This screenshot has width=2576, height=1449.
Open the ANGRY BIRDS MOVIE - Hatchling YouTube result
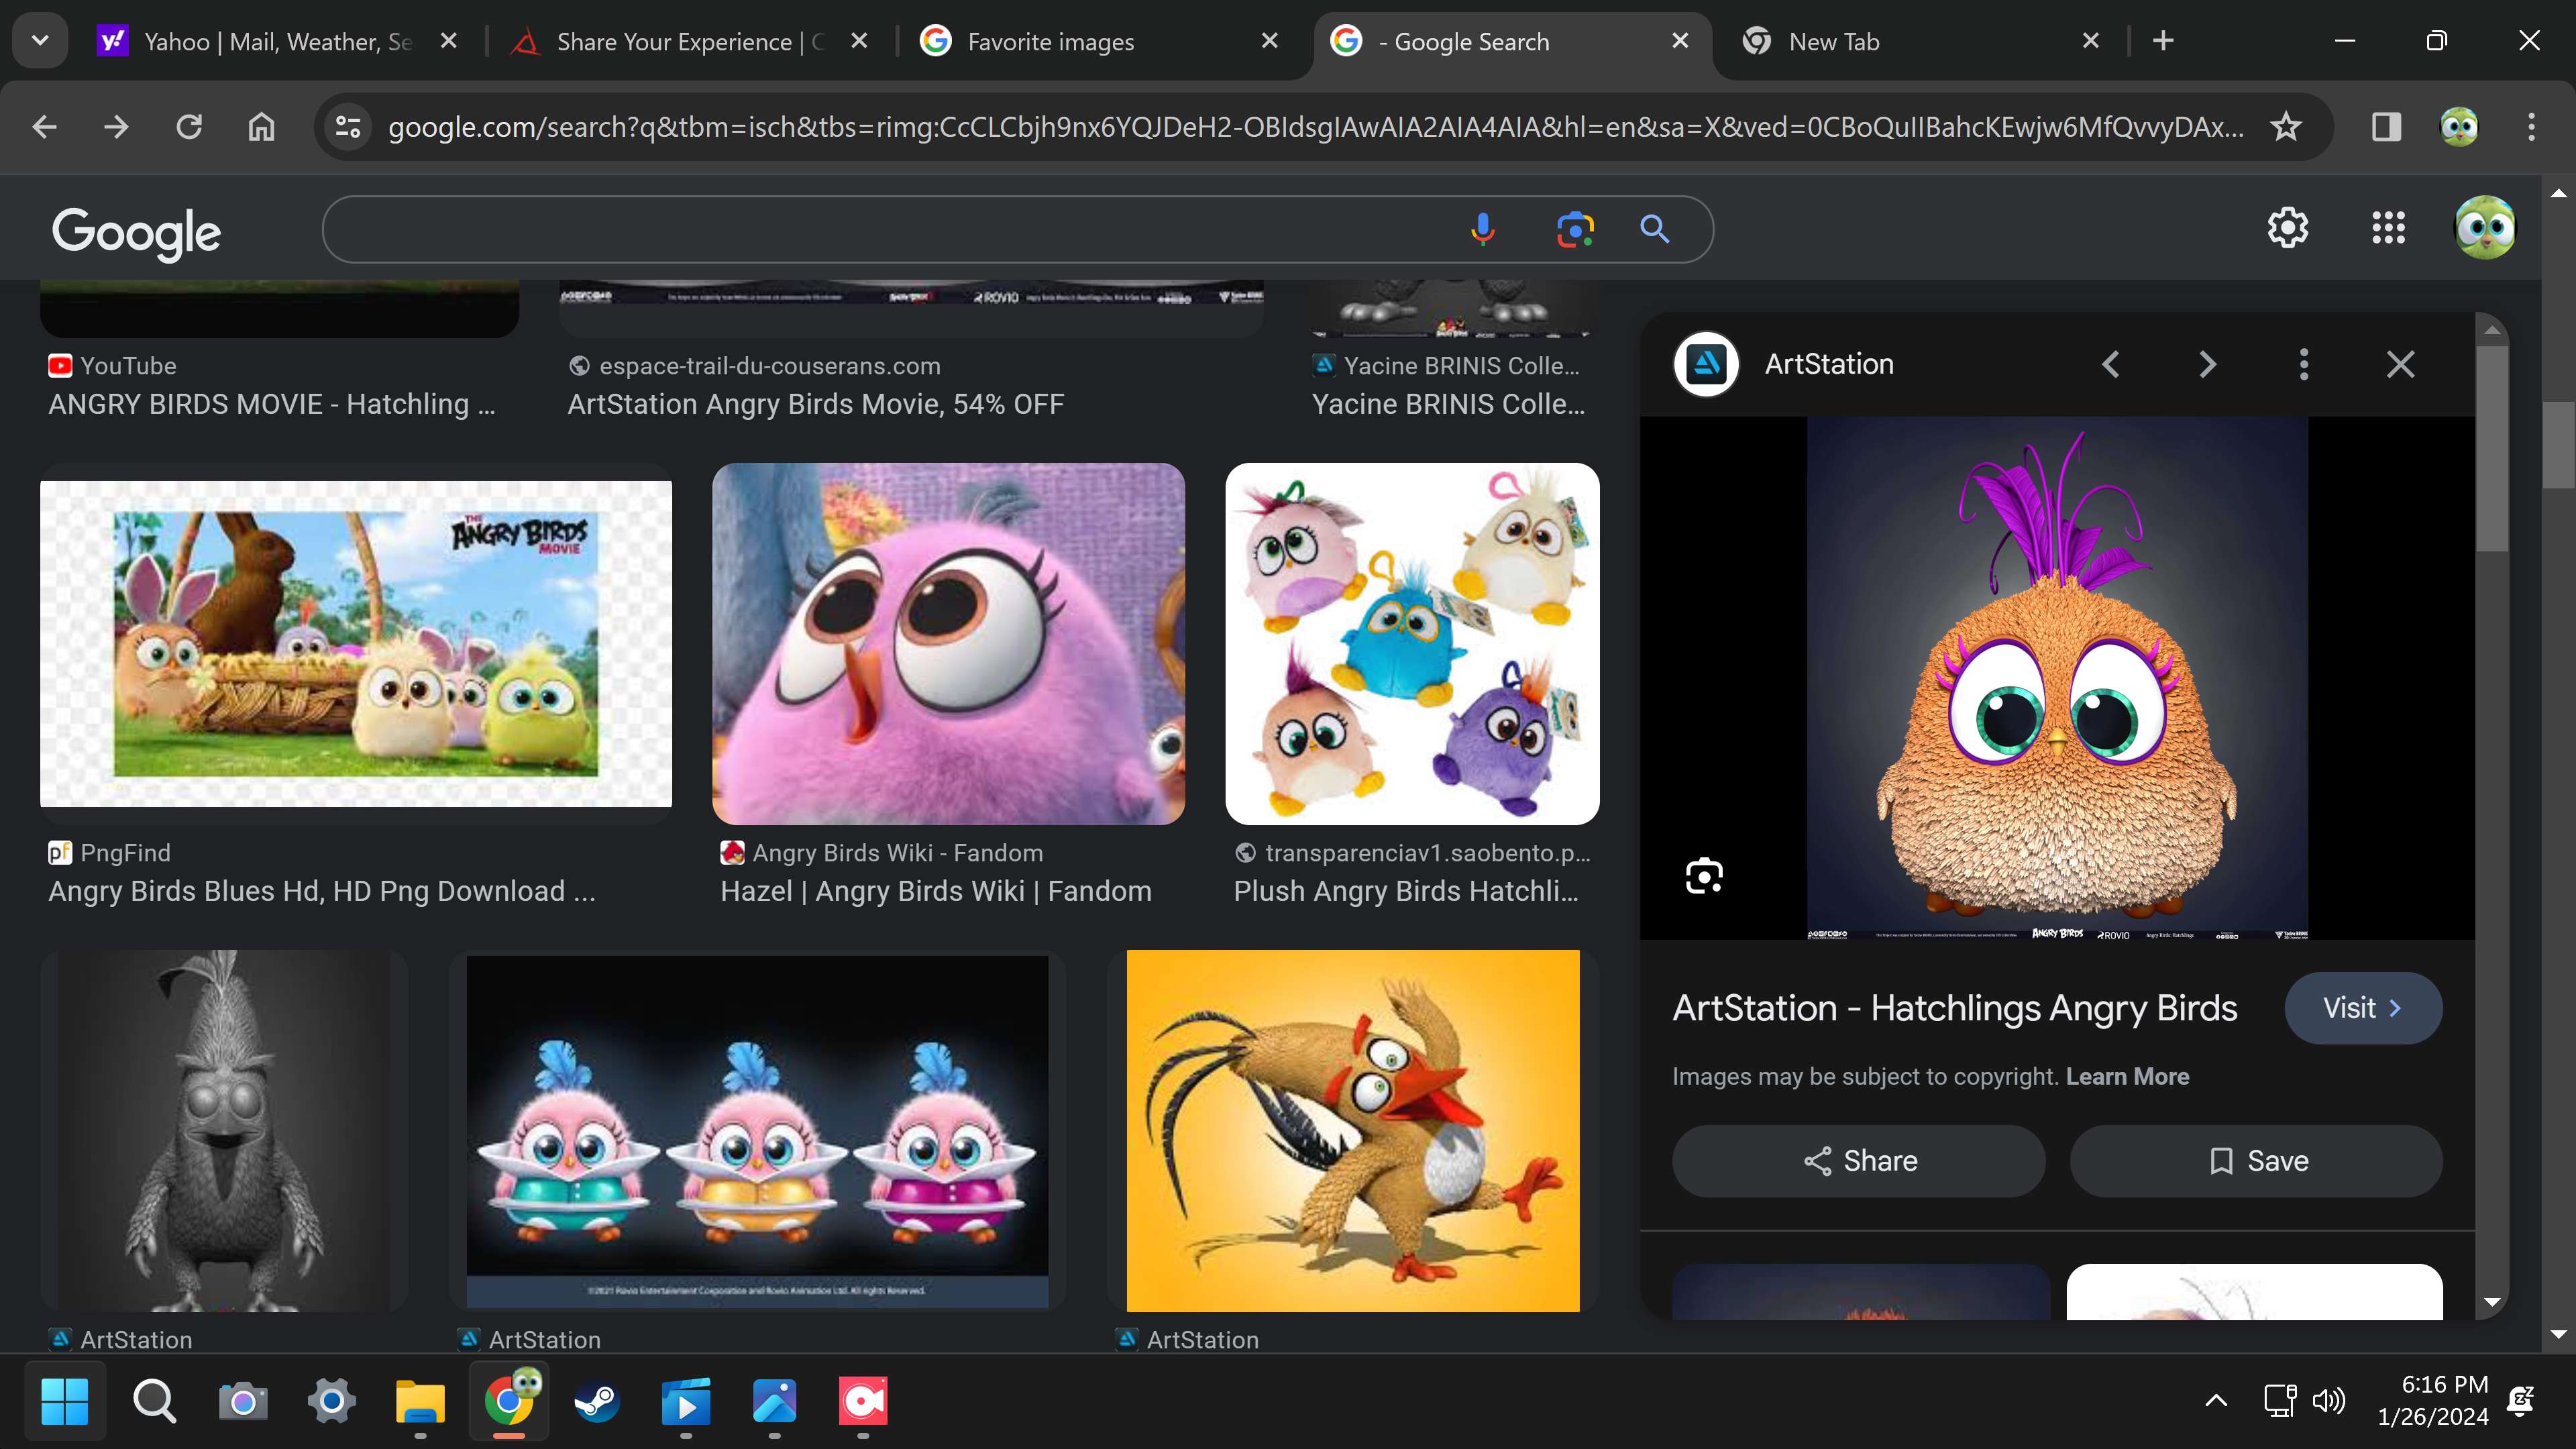[272, 404]
